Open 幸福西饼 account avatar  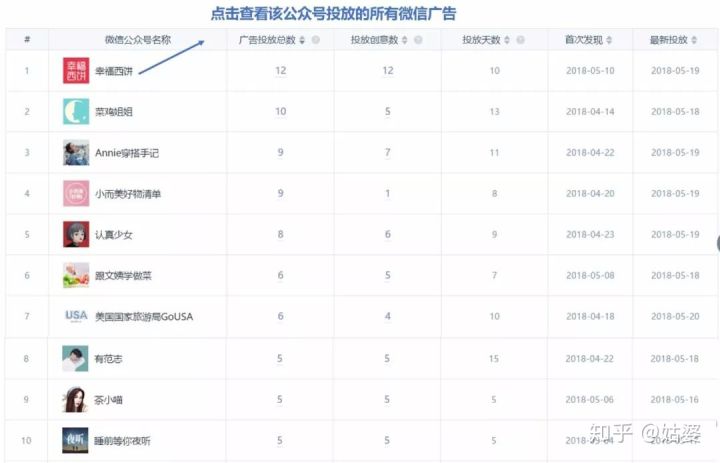coord(76,71)
